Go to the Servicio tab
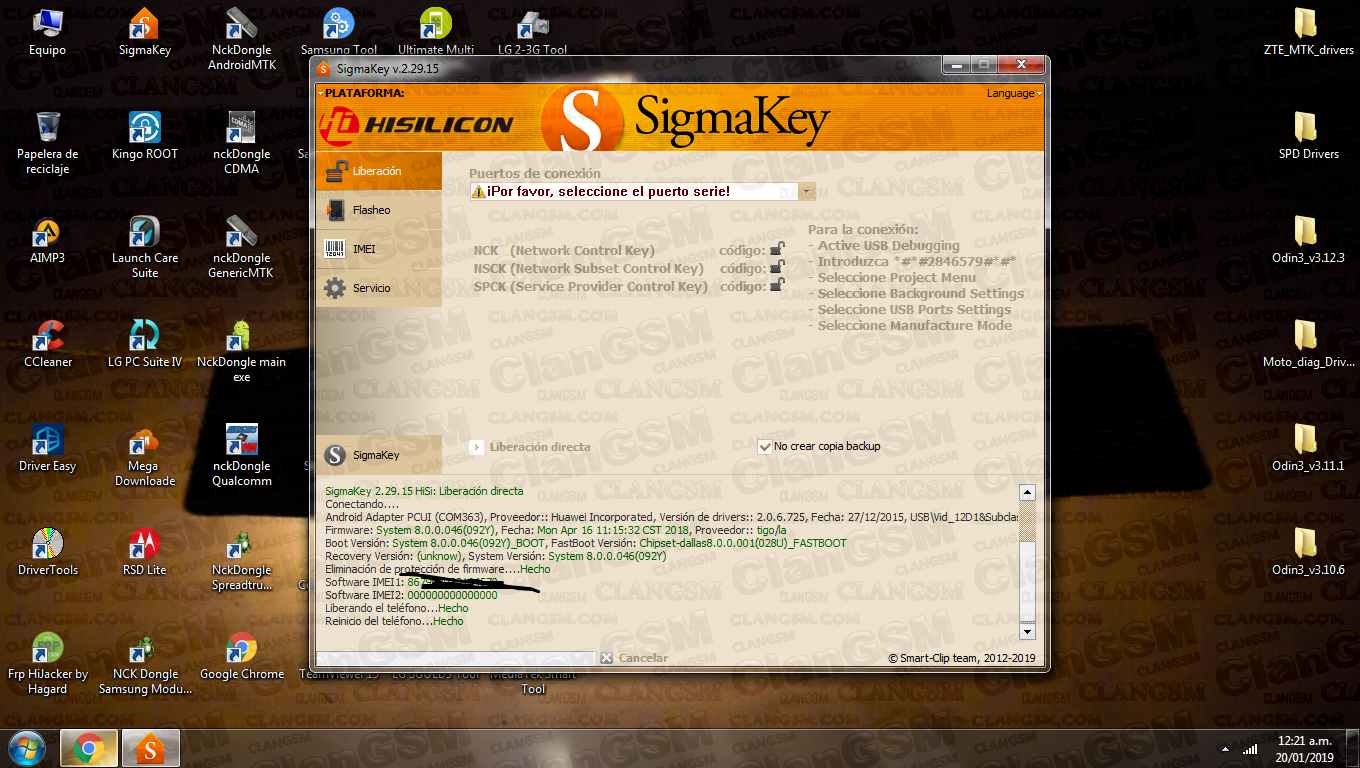Screen dimensions: 1360x768 [378, 288]
